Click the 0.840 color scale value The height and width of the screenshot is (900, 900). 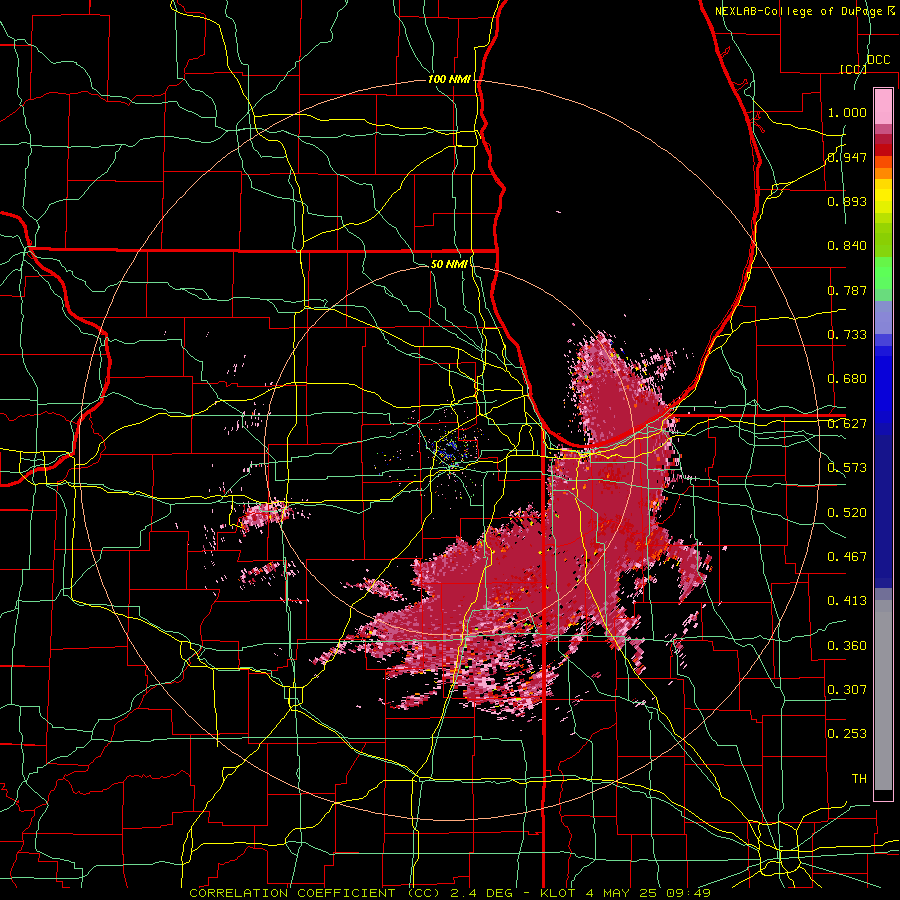tap(847, 246)
